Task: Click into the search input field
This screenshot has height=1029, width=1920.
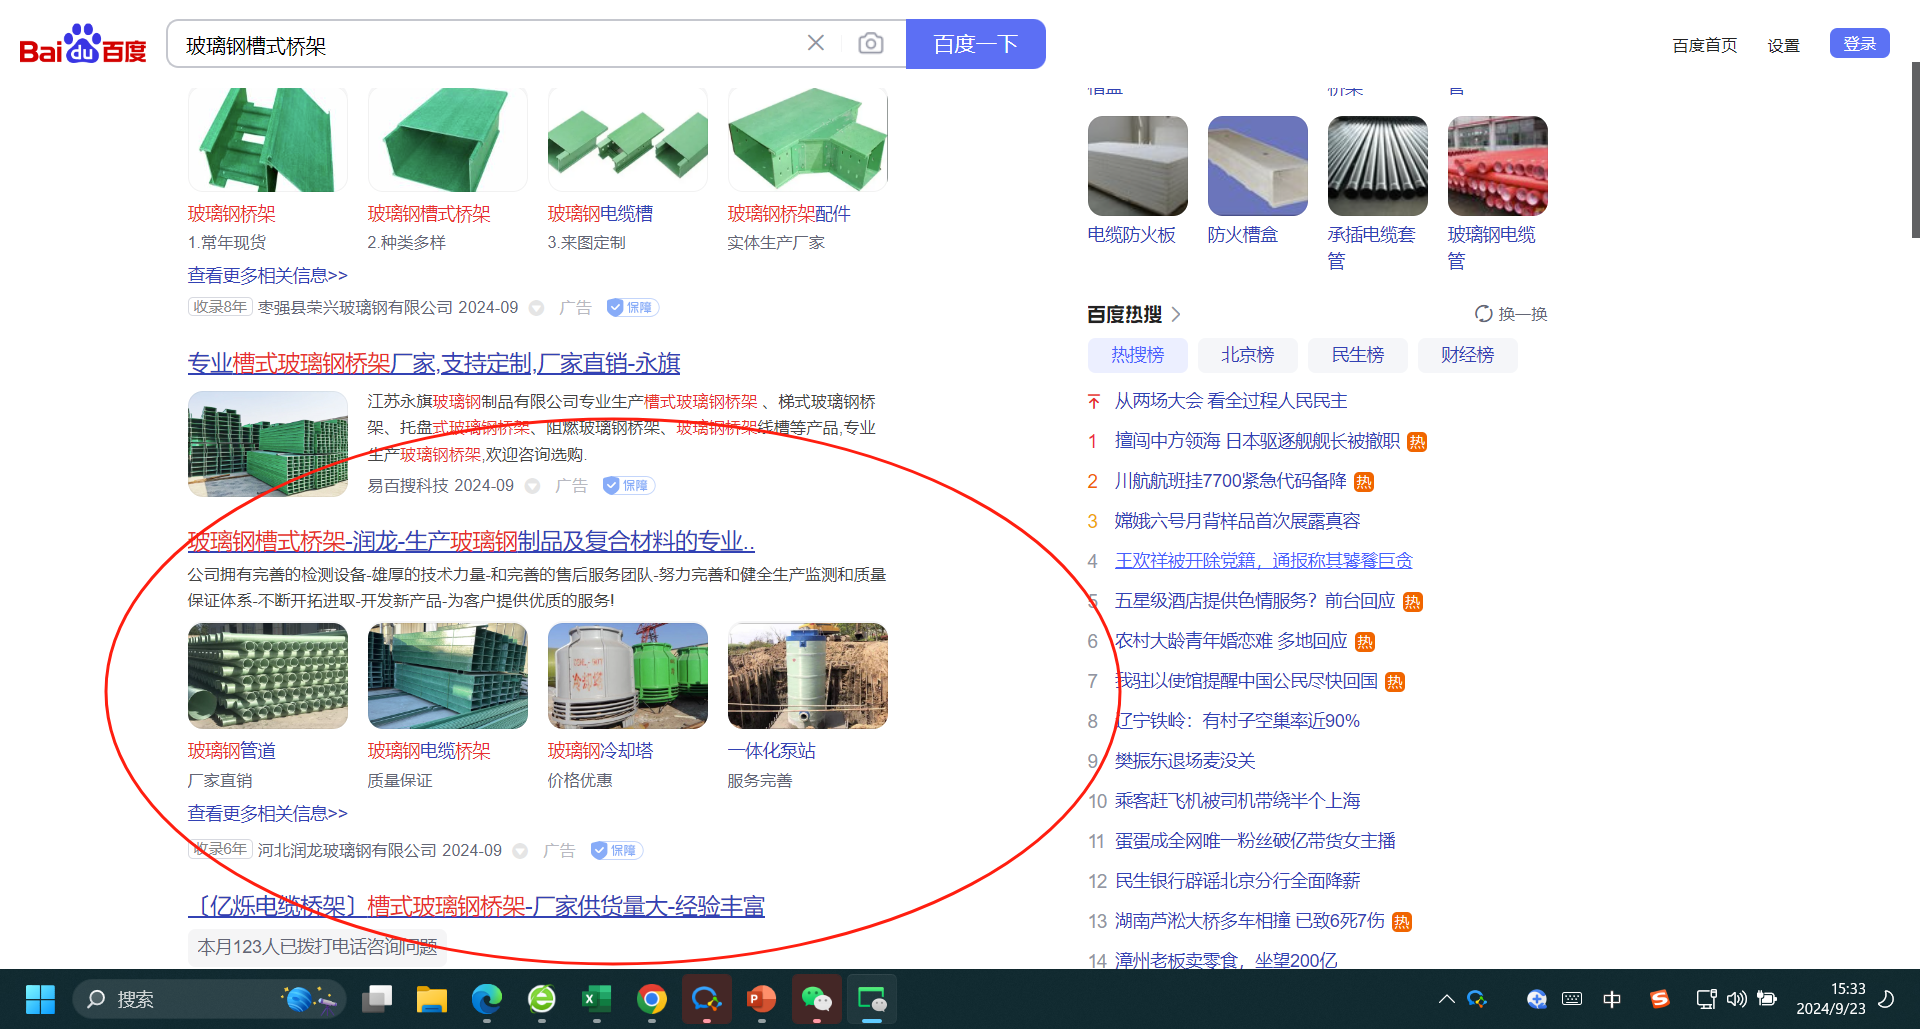Action: pyautogui.click(x=490, y=45)
